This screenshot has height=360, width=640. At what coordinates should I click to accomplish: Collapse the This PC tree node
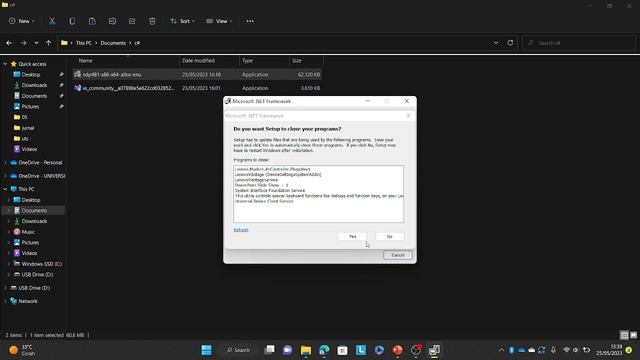click(5, 189)
